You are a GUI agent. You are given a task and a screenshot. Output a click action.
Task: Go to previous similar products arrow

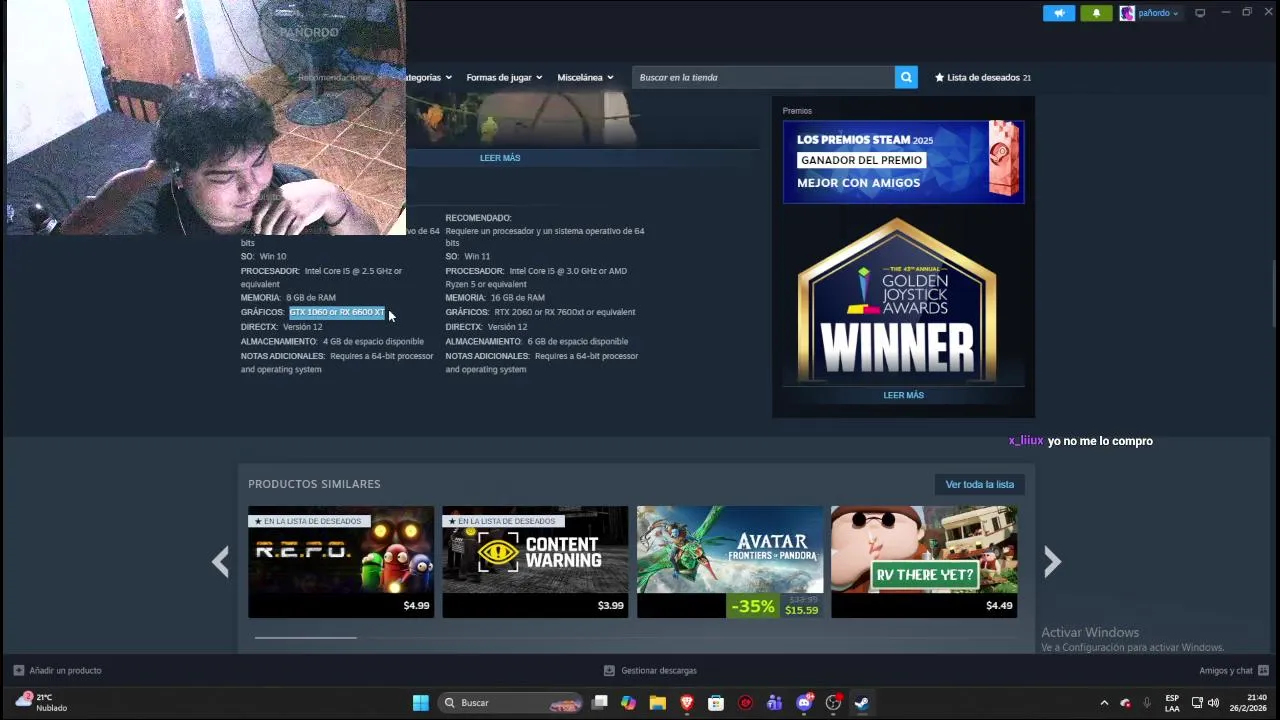[x=221, y=562]
